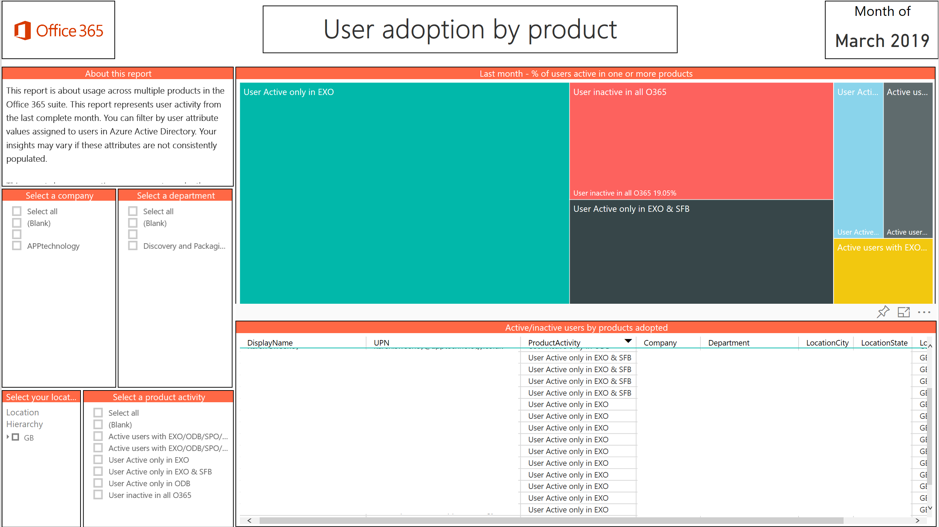Check User Active only in ODB
939x527 pixels.
pos(98,483)
